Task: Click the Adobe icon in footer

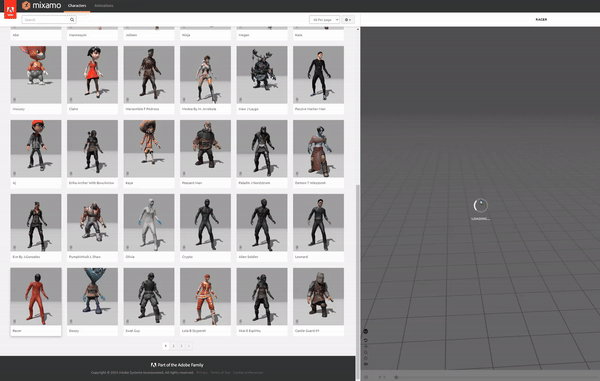Action: pyautogui.click(x=153, y=365)
